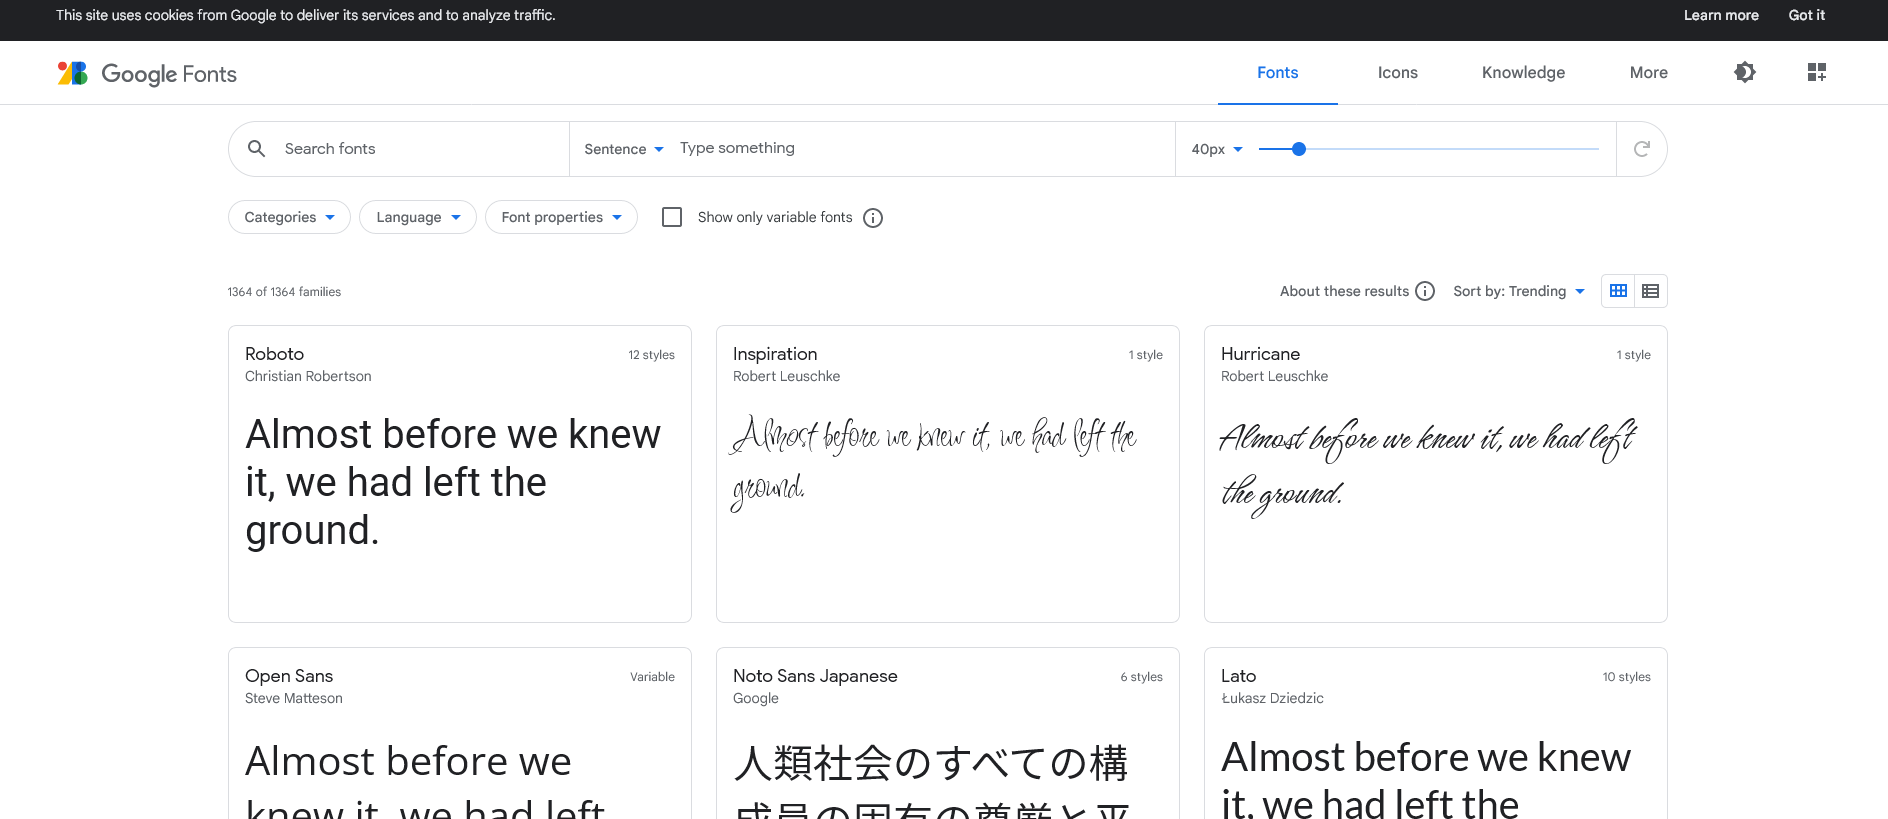
Task: Click the font size slider handle
Action: (1299, 149)
